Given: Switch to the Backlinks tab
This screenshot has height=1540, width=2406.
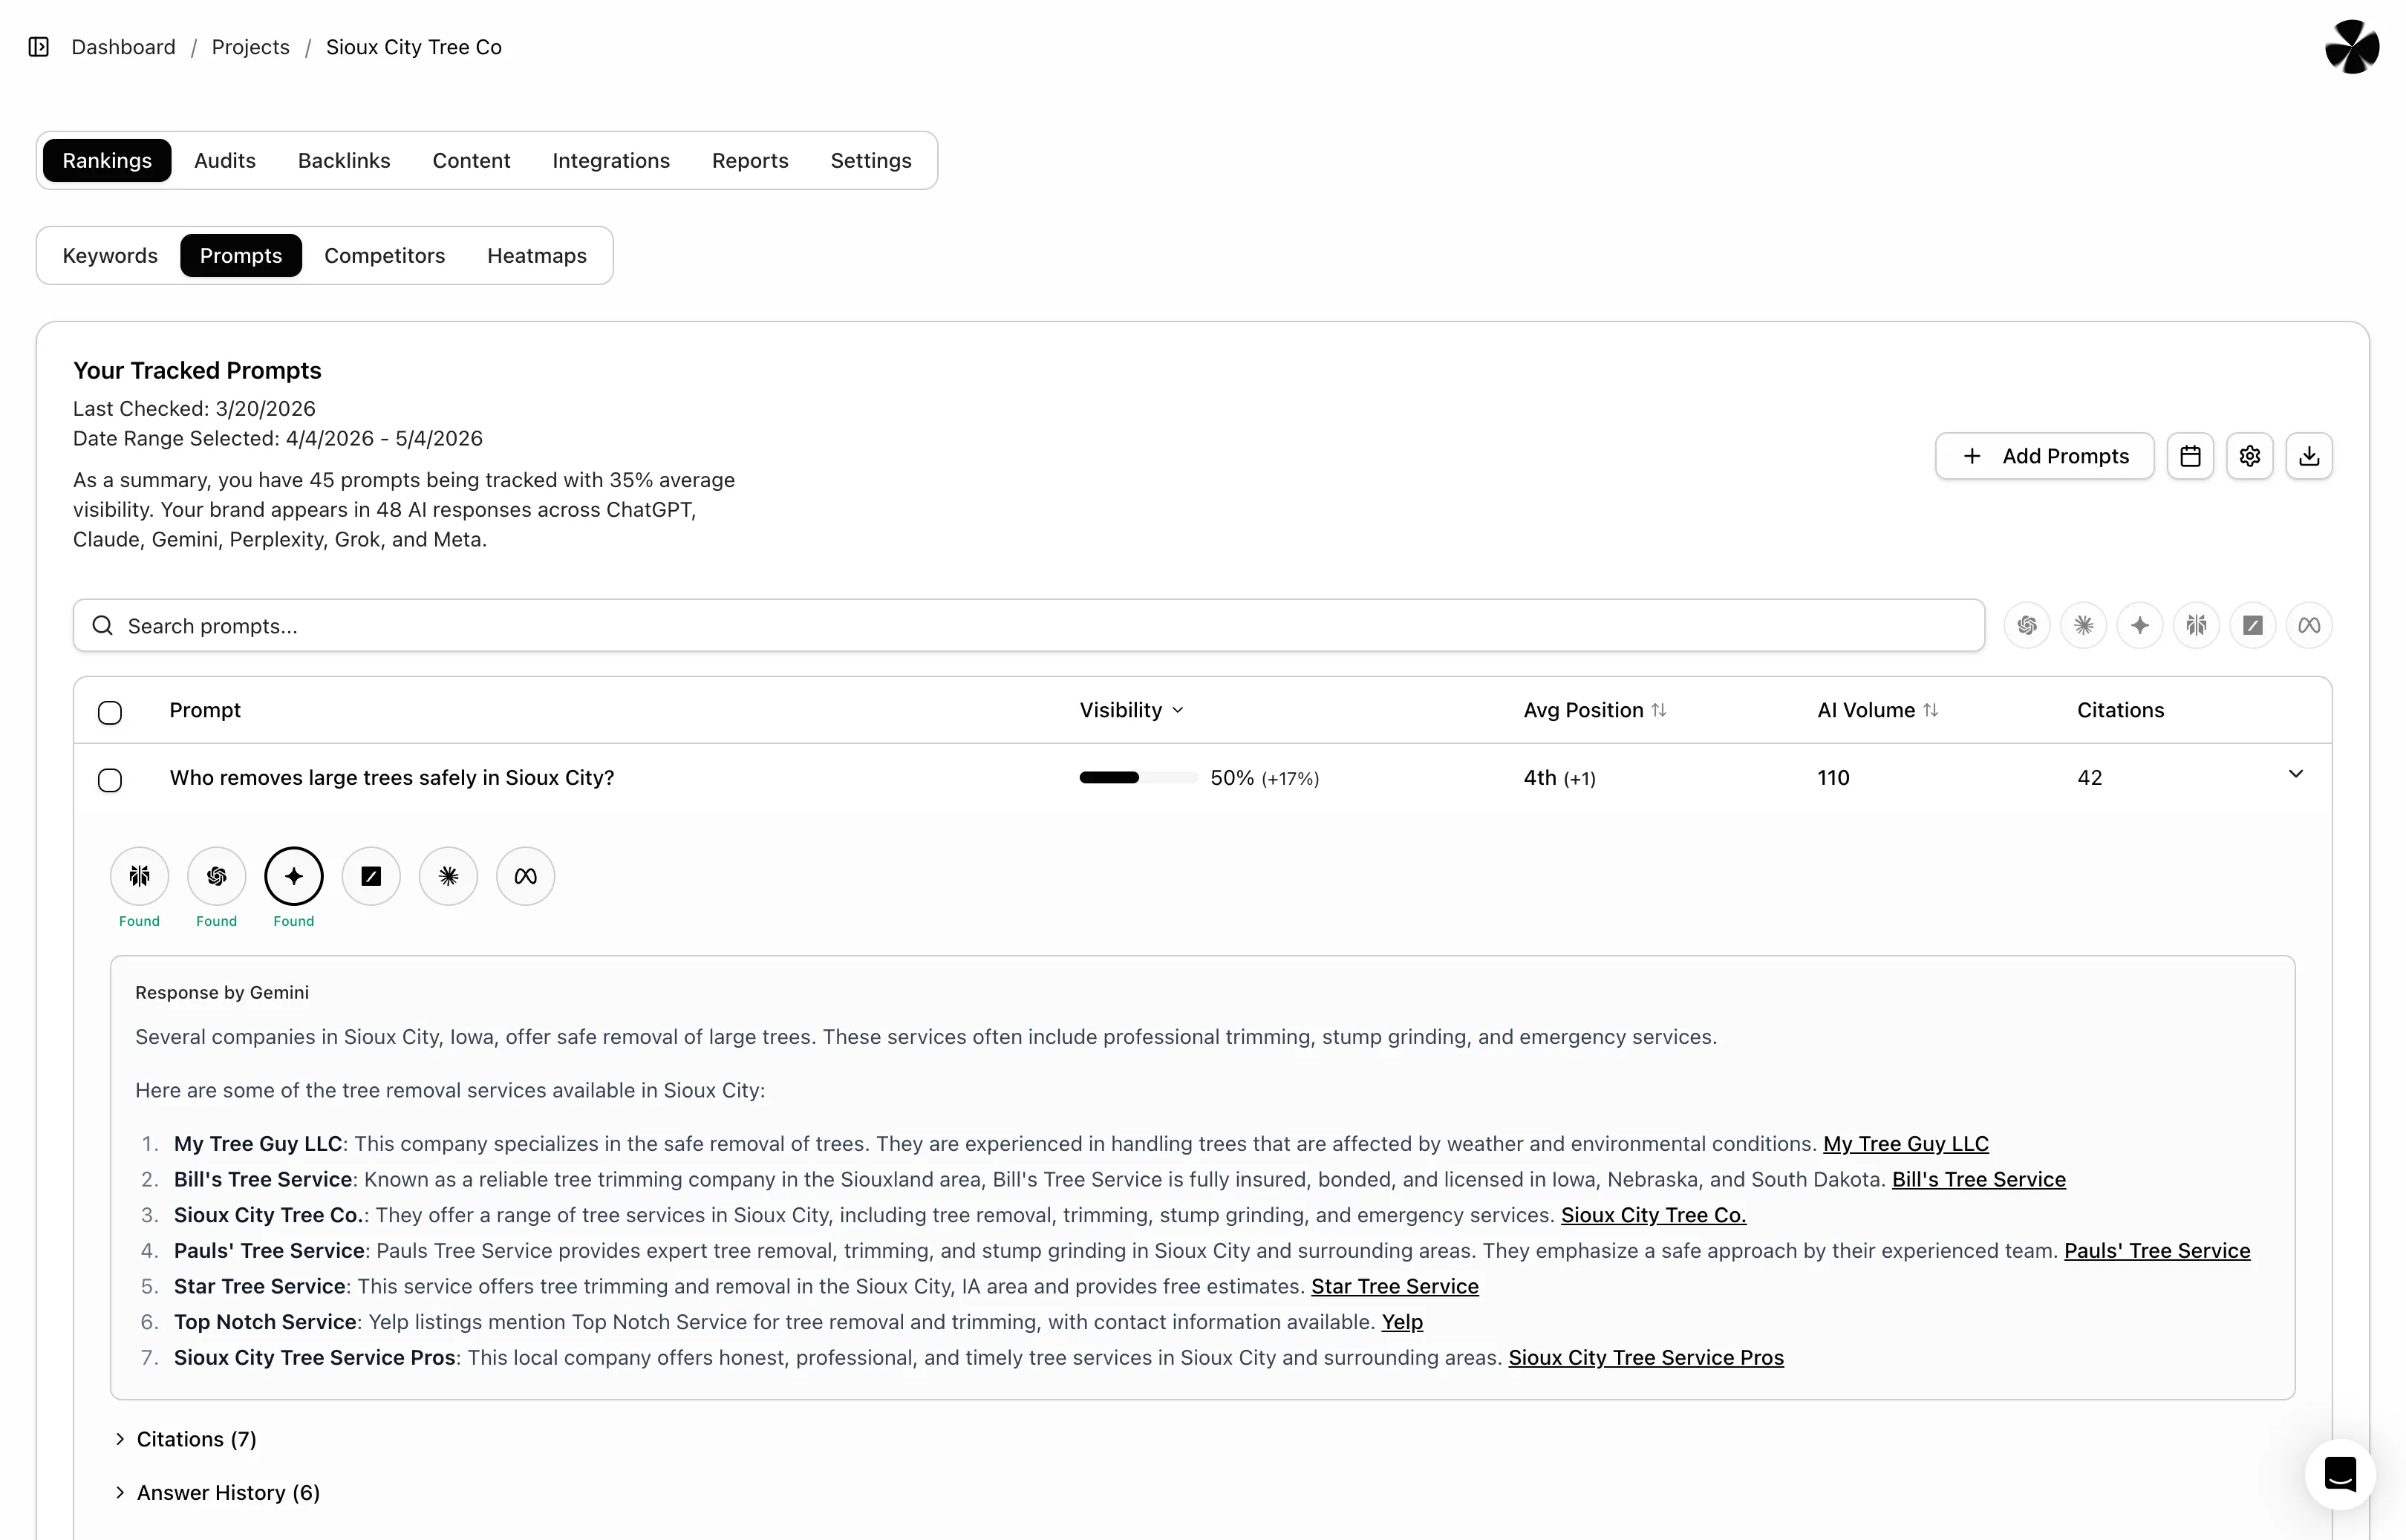Looking at the screenshot, I should coord(344,161).
